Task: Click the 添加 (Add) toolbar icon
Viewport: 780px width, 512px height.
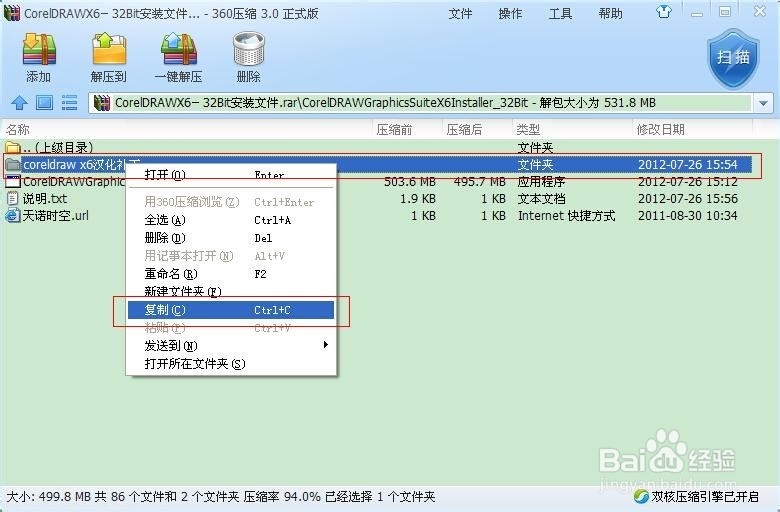Action: (x=39, y=50)
